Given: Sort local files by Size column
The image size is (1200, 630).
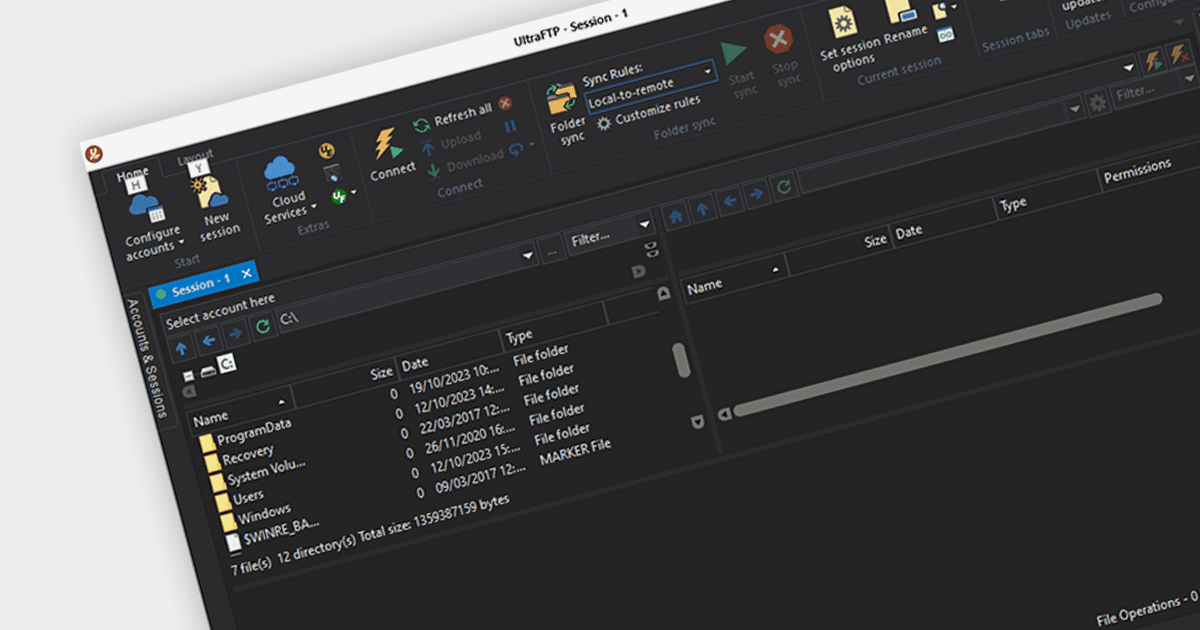Looking at the screenshot, I should tap(345, 380).
